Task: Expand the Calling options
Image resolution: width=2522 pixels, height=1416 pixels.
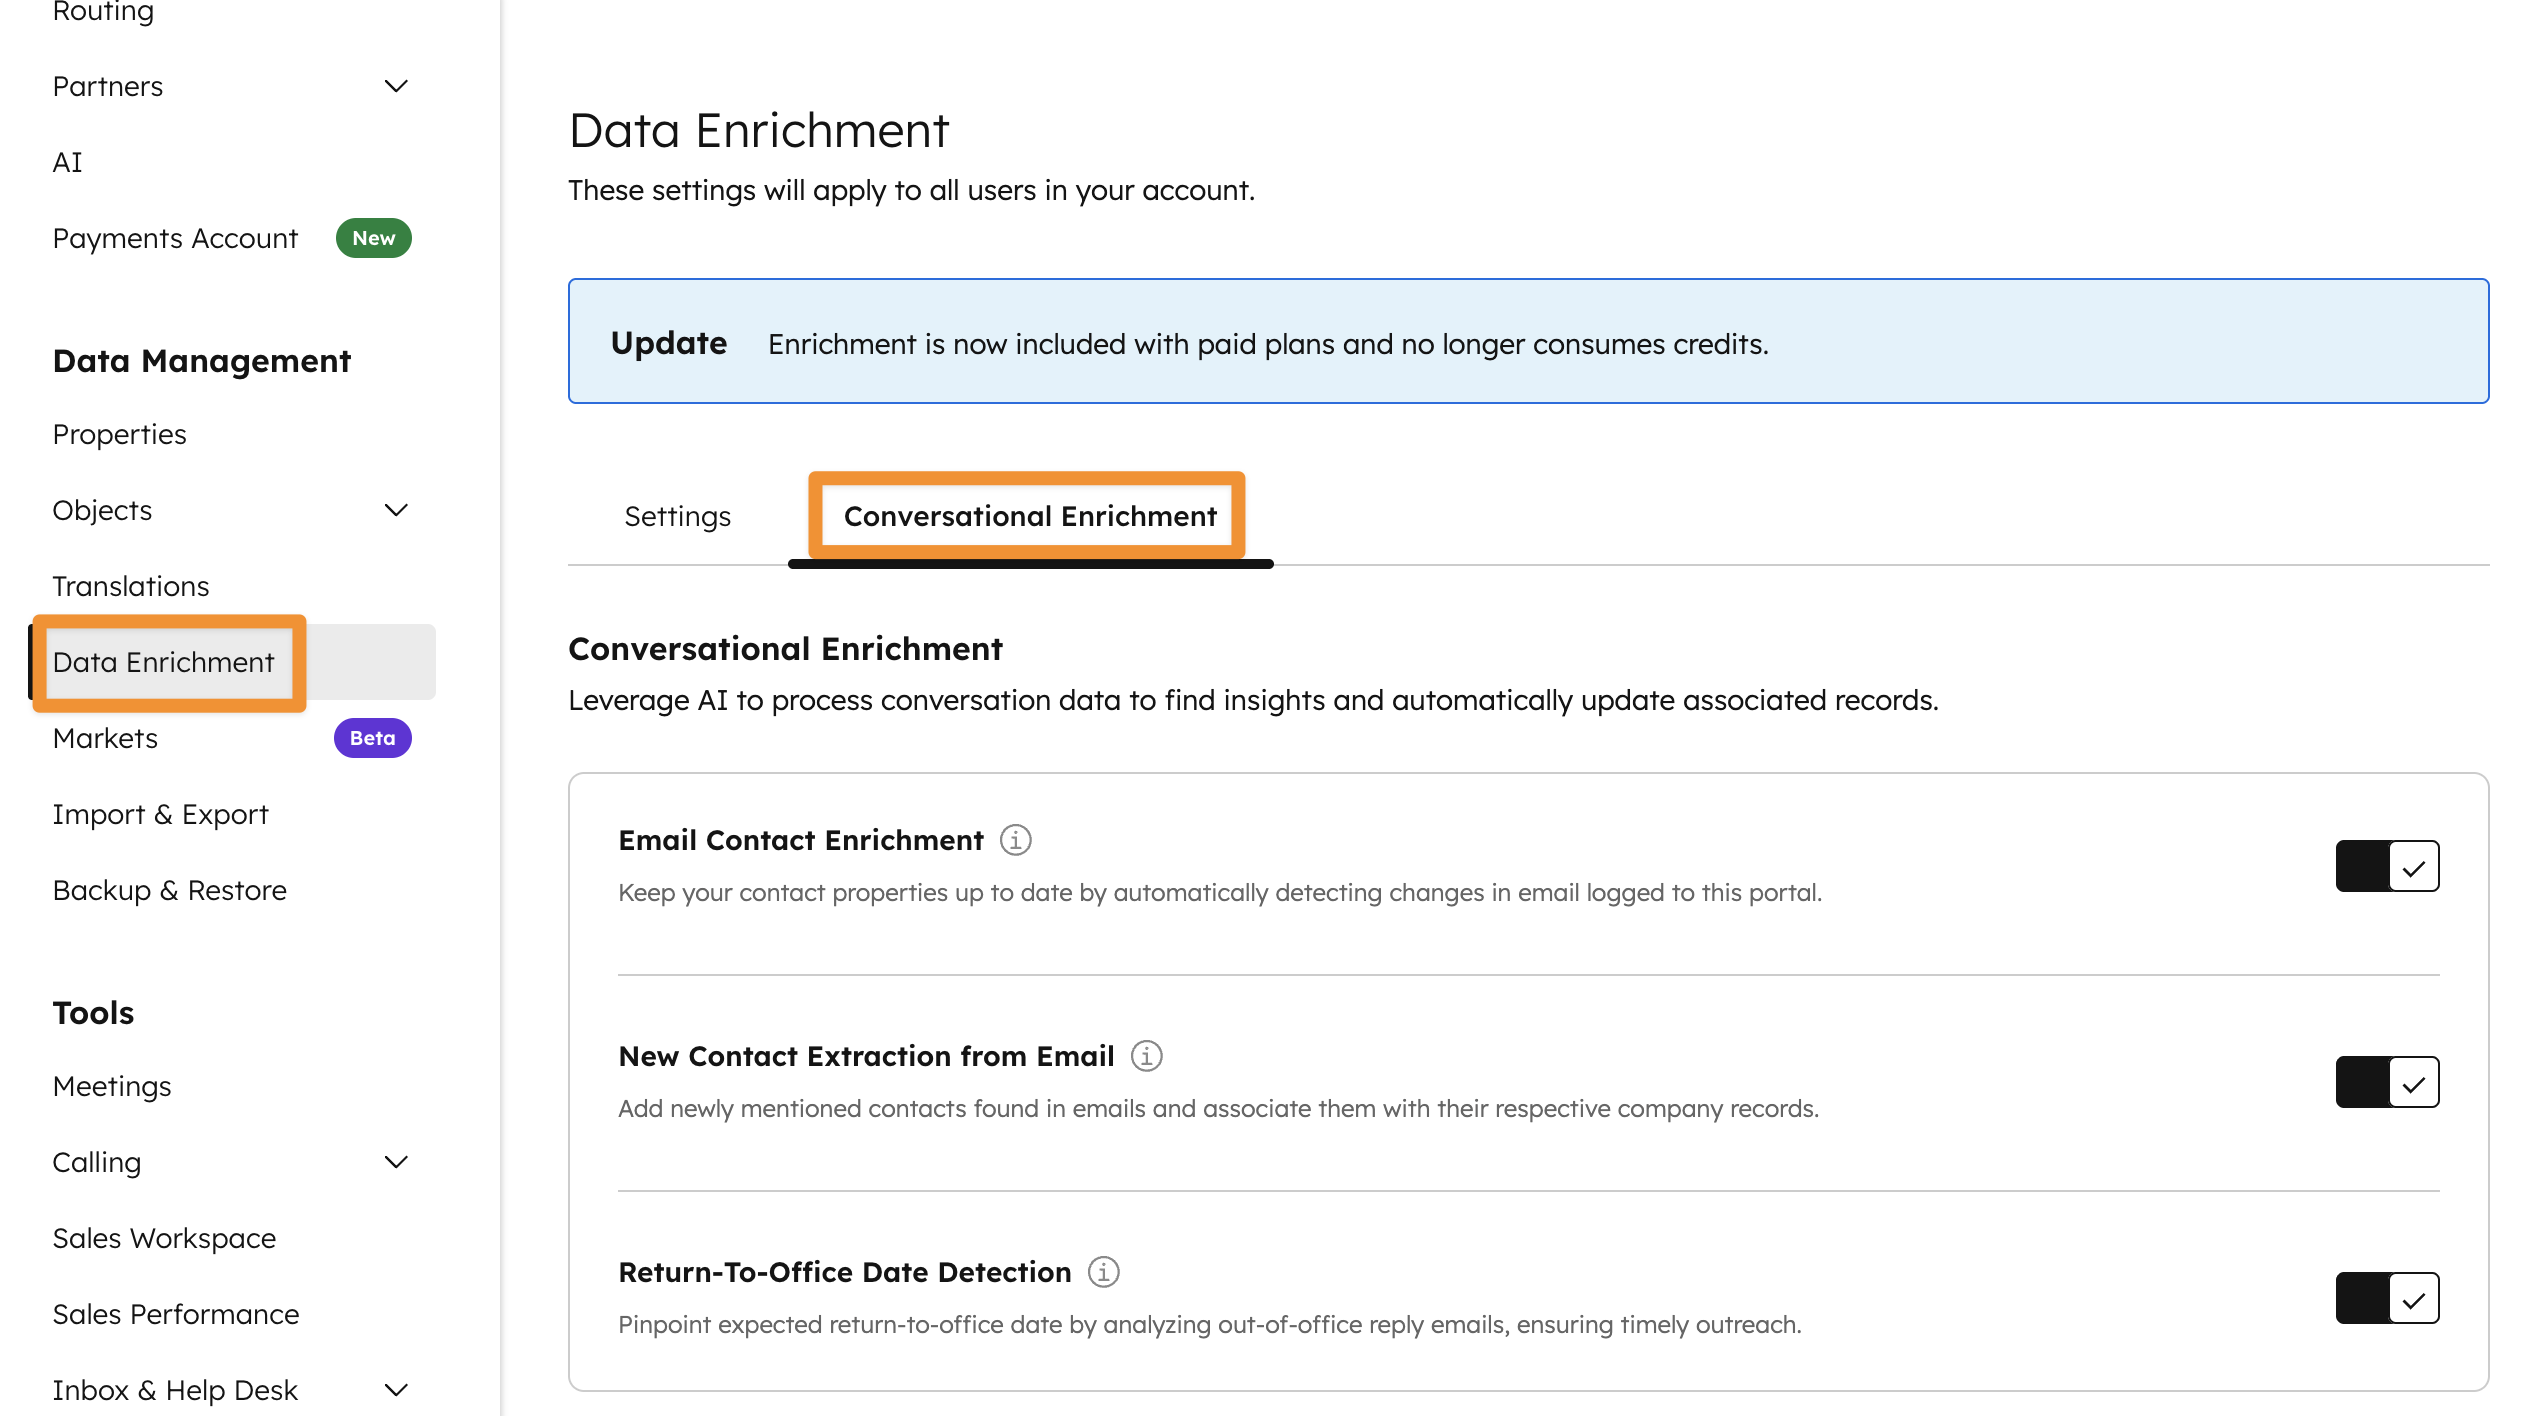Action: pyautogui.click(x=396, y=1162)
